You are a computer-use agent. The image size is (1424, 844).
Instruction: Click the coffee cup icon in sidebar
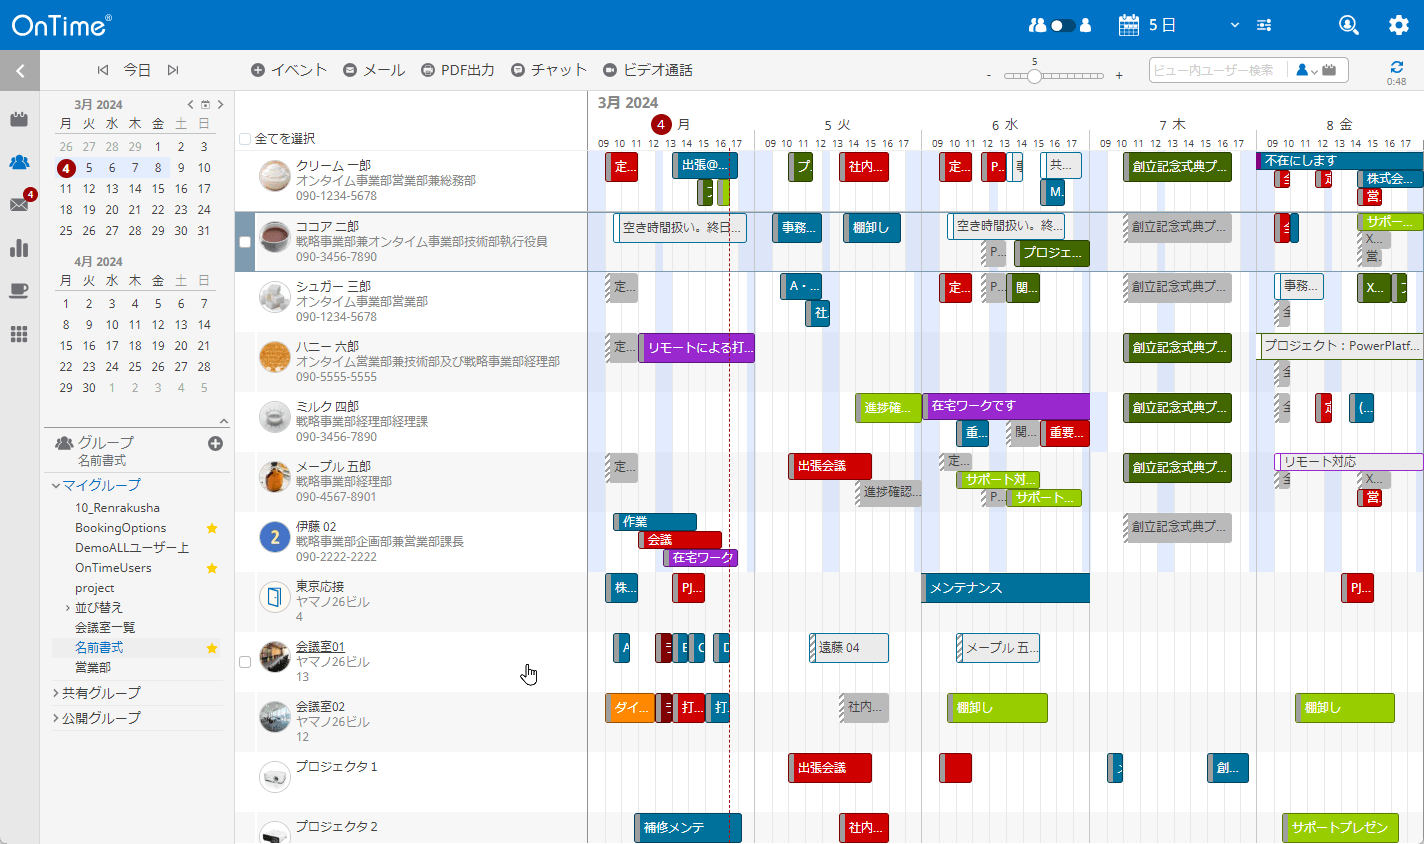pos(18,291)
